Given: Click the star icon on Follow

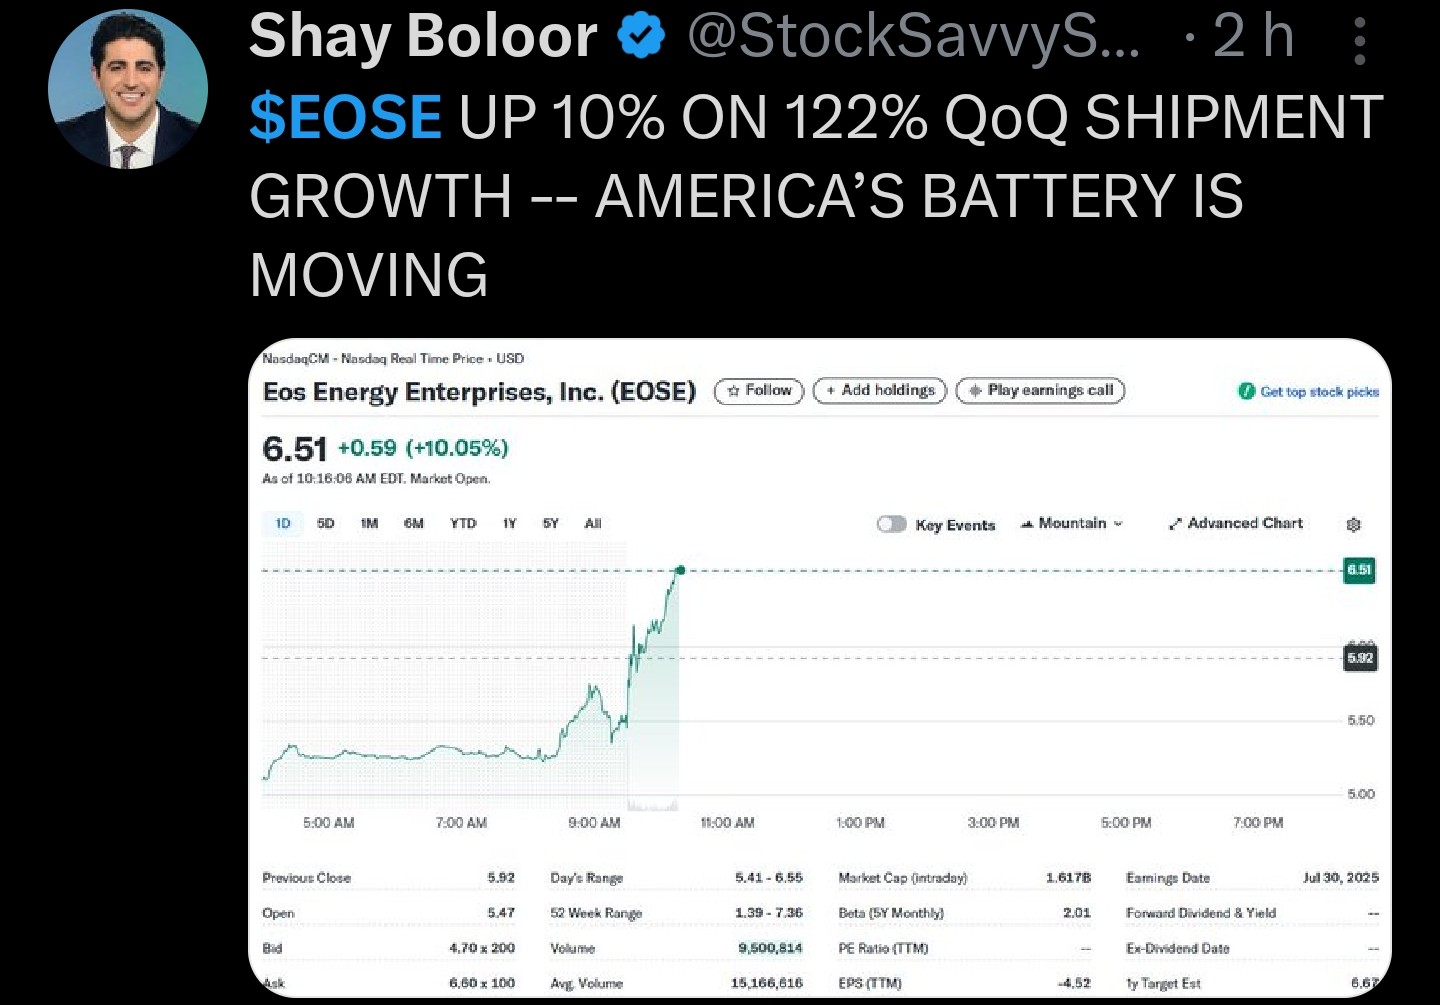Looking at the screenshot, I should [733, 391].
